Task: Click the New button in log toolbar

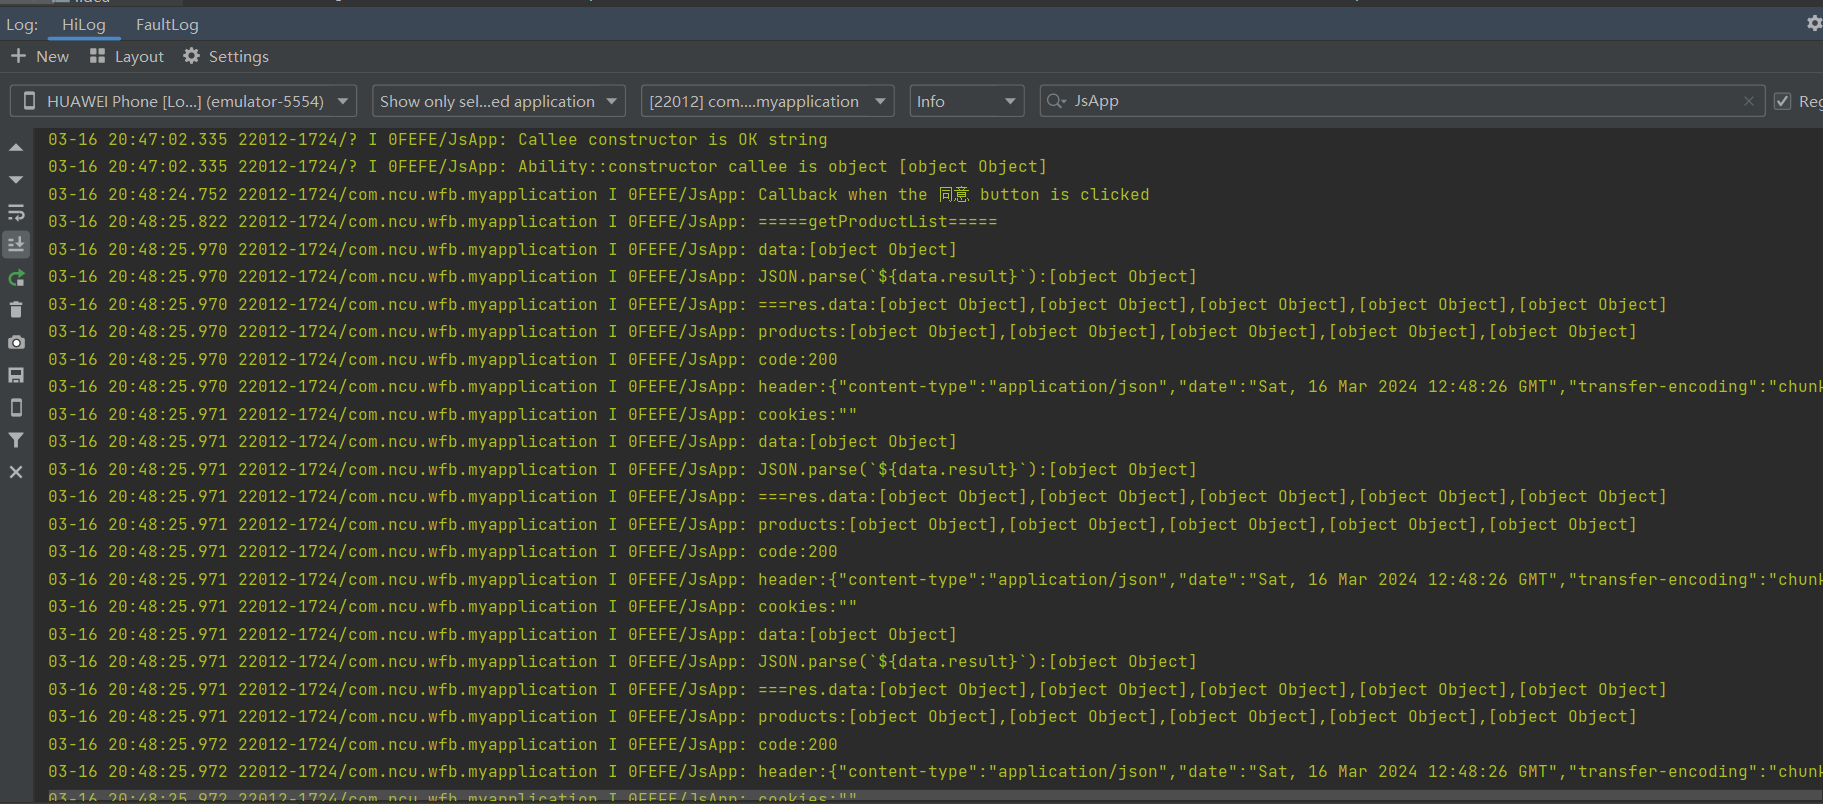Action: pos(40,57)
